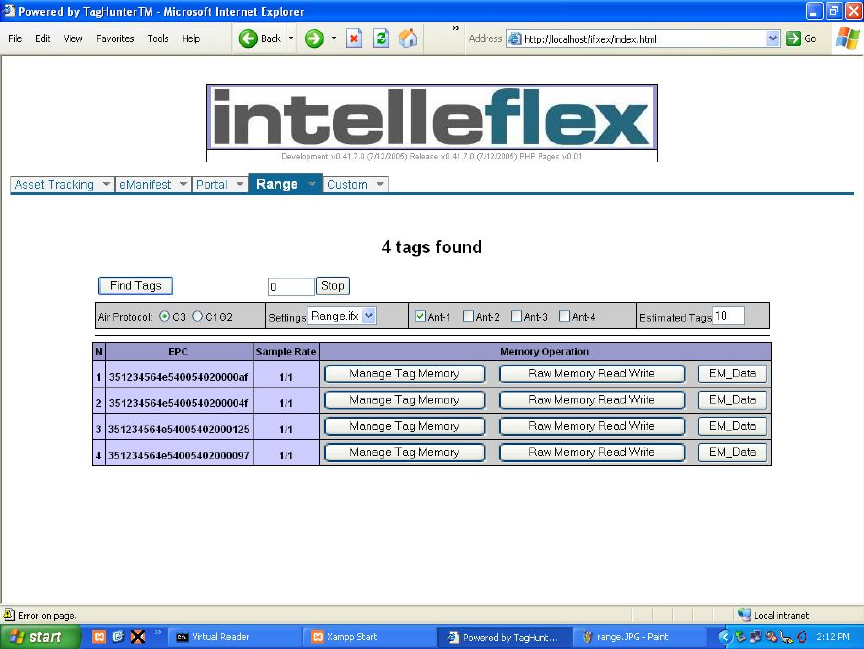This screenshot has height=649, width=864.
Task: Enable the Ant-3 antenna checkbox
Action: 516,316
